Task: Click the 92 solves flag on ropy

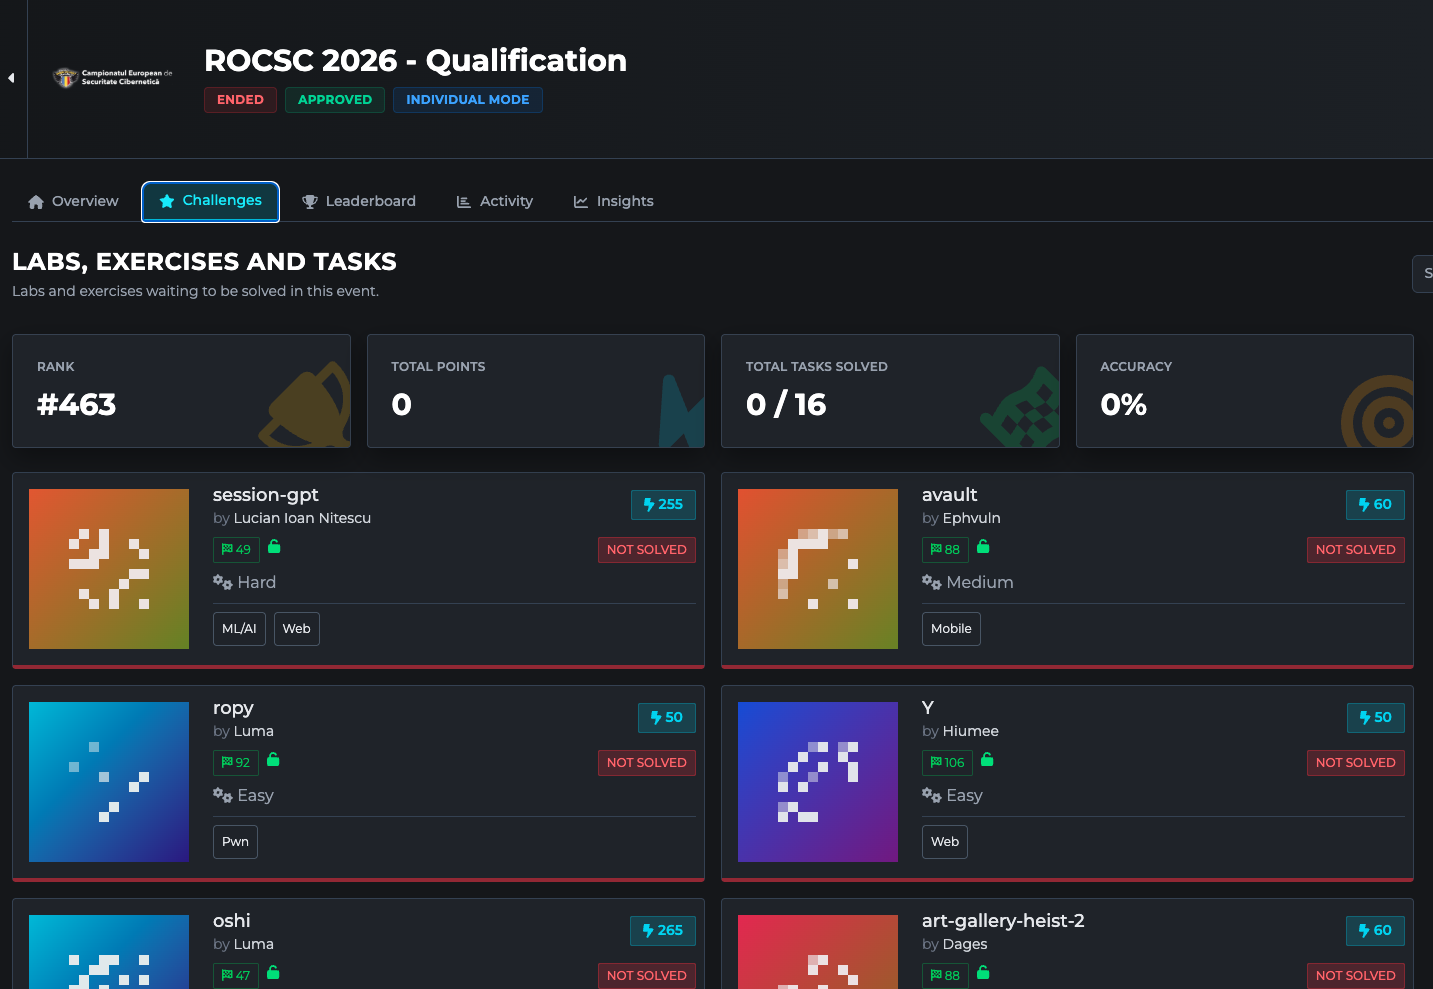Action: coord(236,763)
